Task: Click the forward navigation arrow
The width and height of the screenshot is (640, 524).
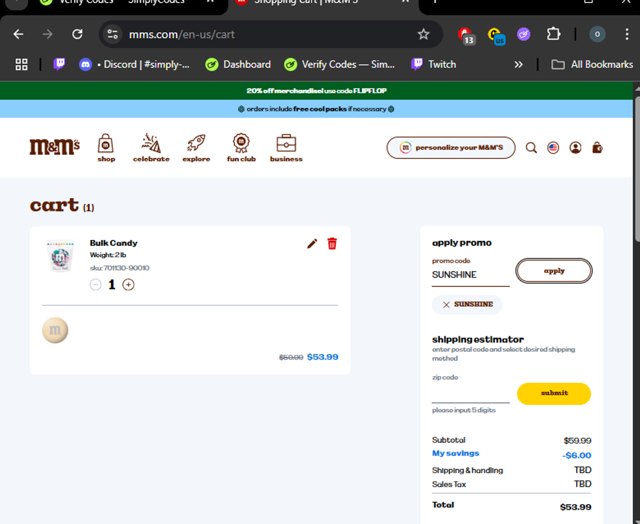Action: [x=47, y=34]
